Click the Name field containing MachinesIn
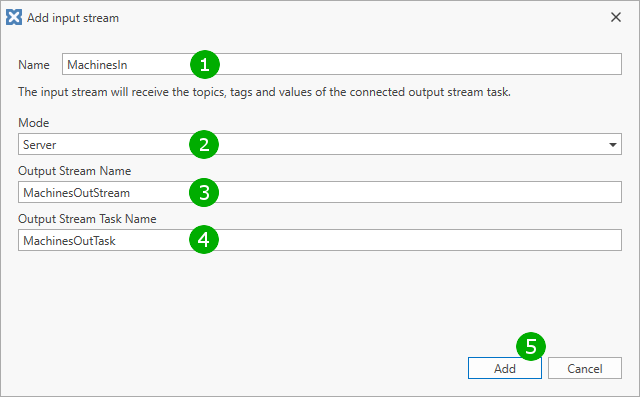Image resolution: width=640 pixels, height=397 pixels. (x=342, y=64)
